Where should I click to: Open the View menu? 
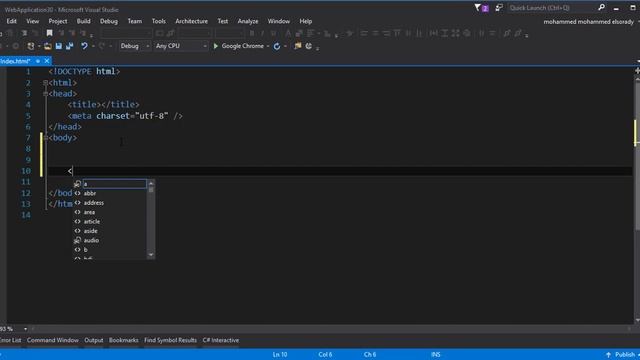[33, 21]
